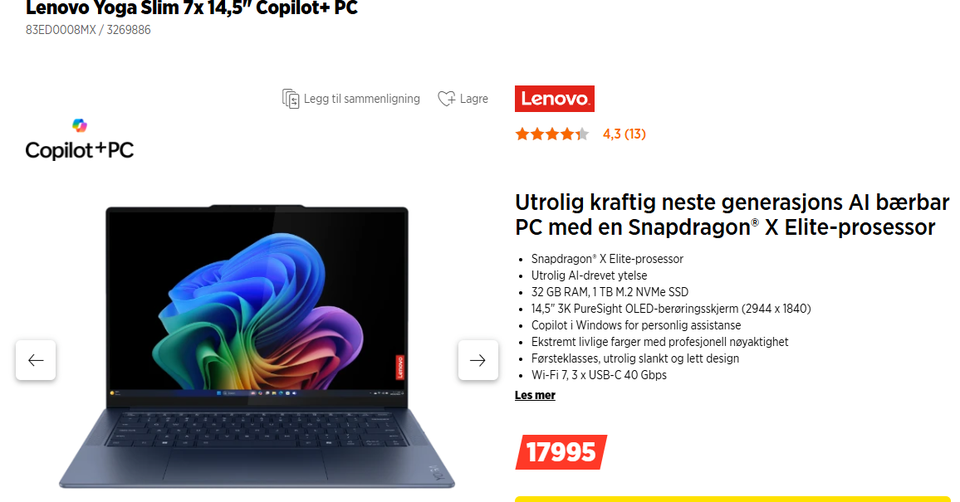This screenshot has height=502, width=960.
Task: Click the product number 83ED0008MX / 3269886
Action: click(88, 30)
